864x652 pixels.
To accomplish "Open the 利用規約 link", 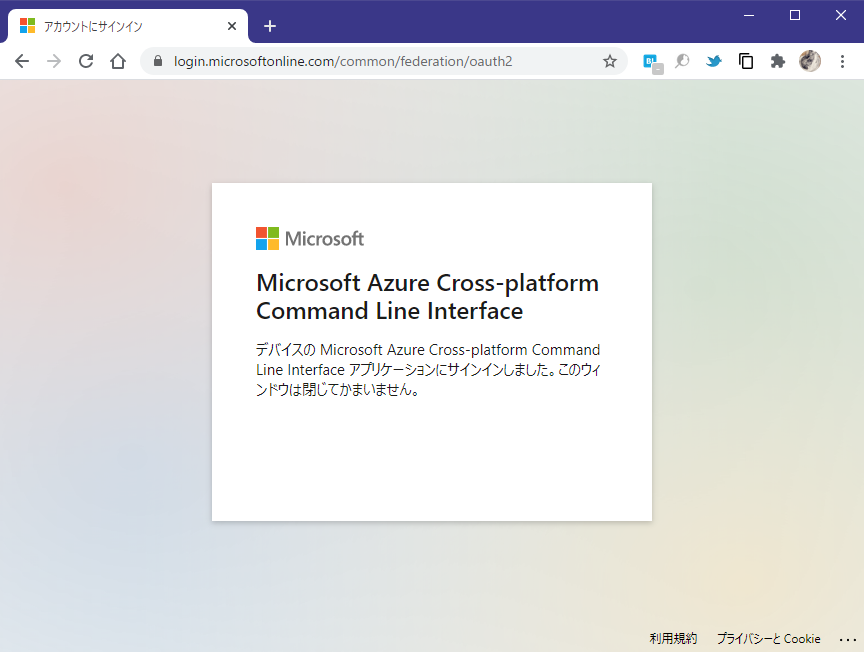I will click(673, 638).
